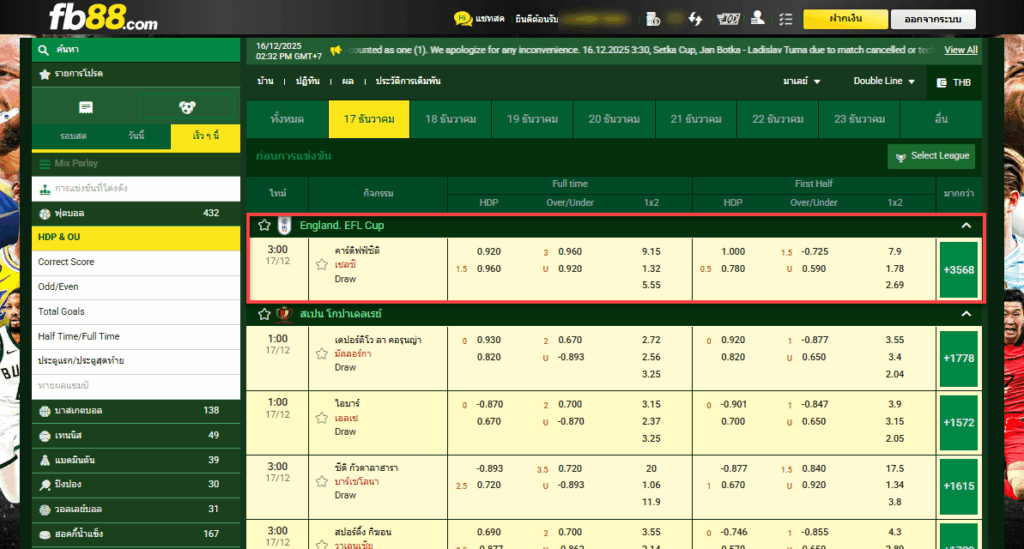The width and height of the screenshot is (1024, 549).
Task: Open the user profile icon in header
Action: pyautogui.click(x=758, y=18)
